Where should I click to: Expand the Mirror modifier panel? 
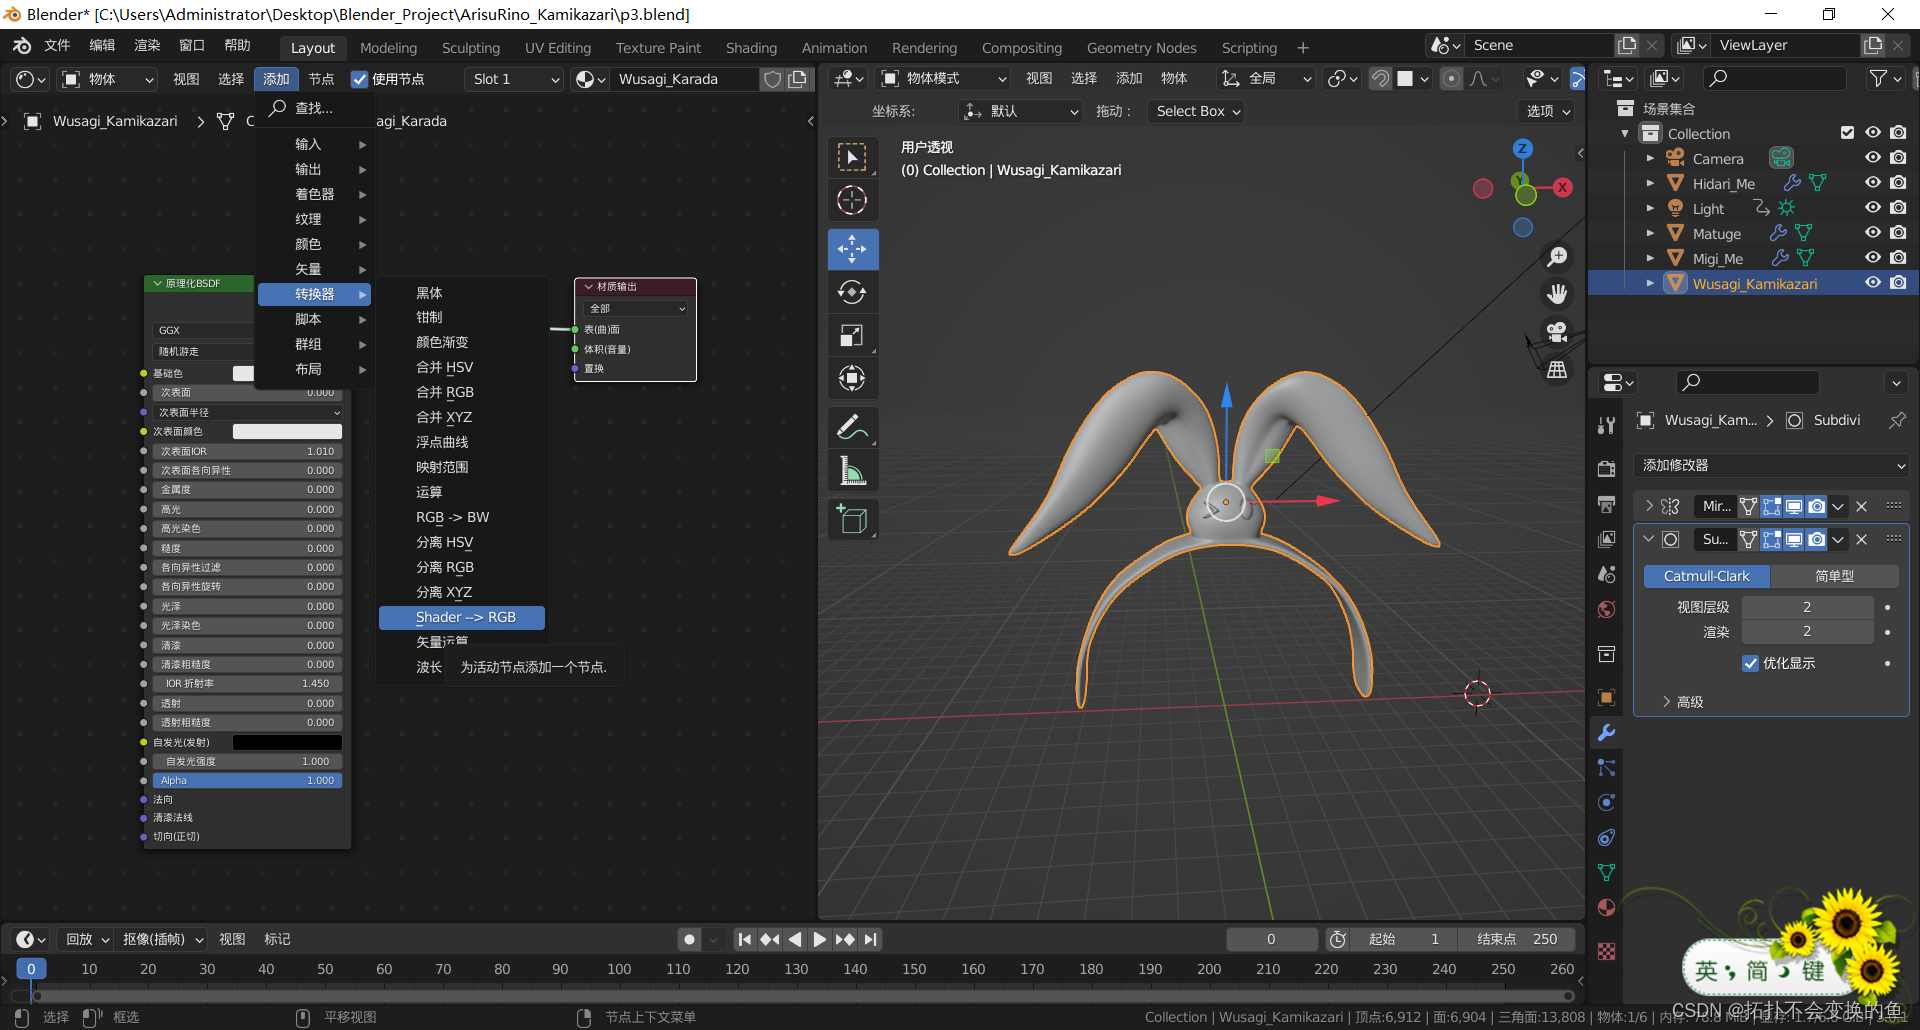(1649, 506)
